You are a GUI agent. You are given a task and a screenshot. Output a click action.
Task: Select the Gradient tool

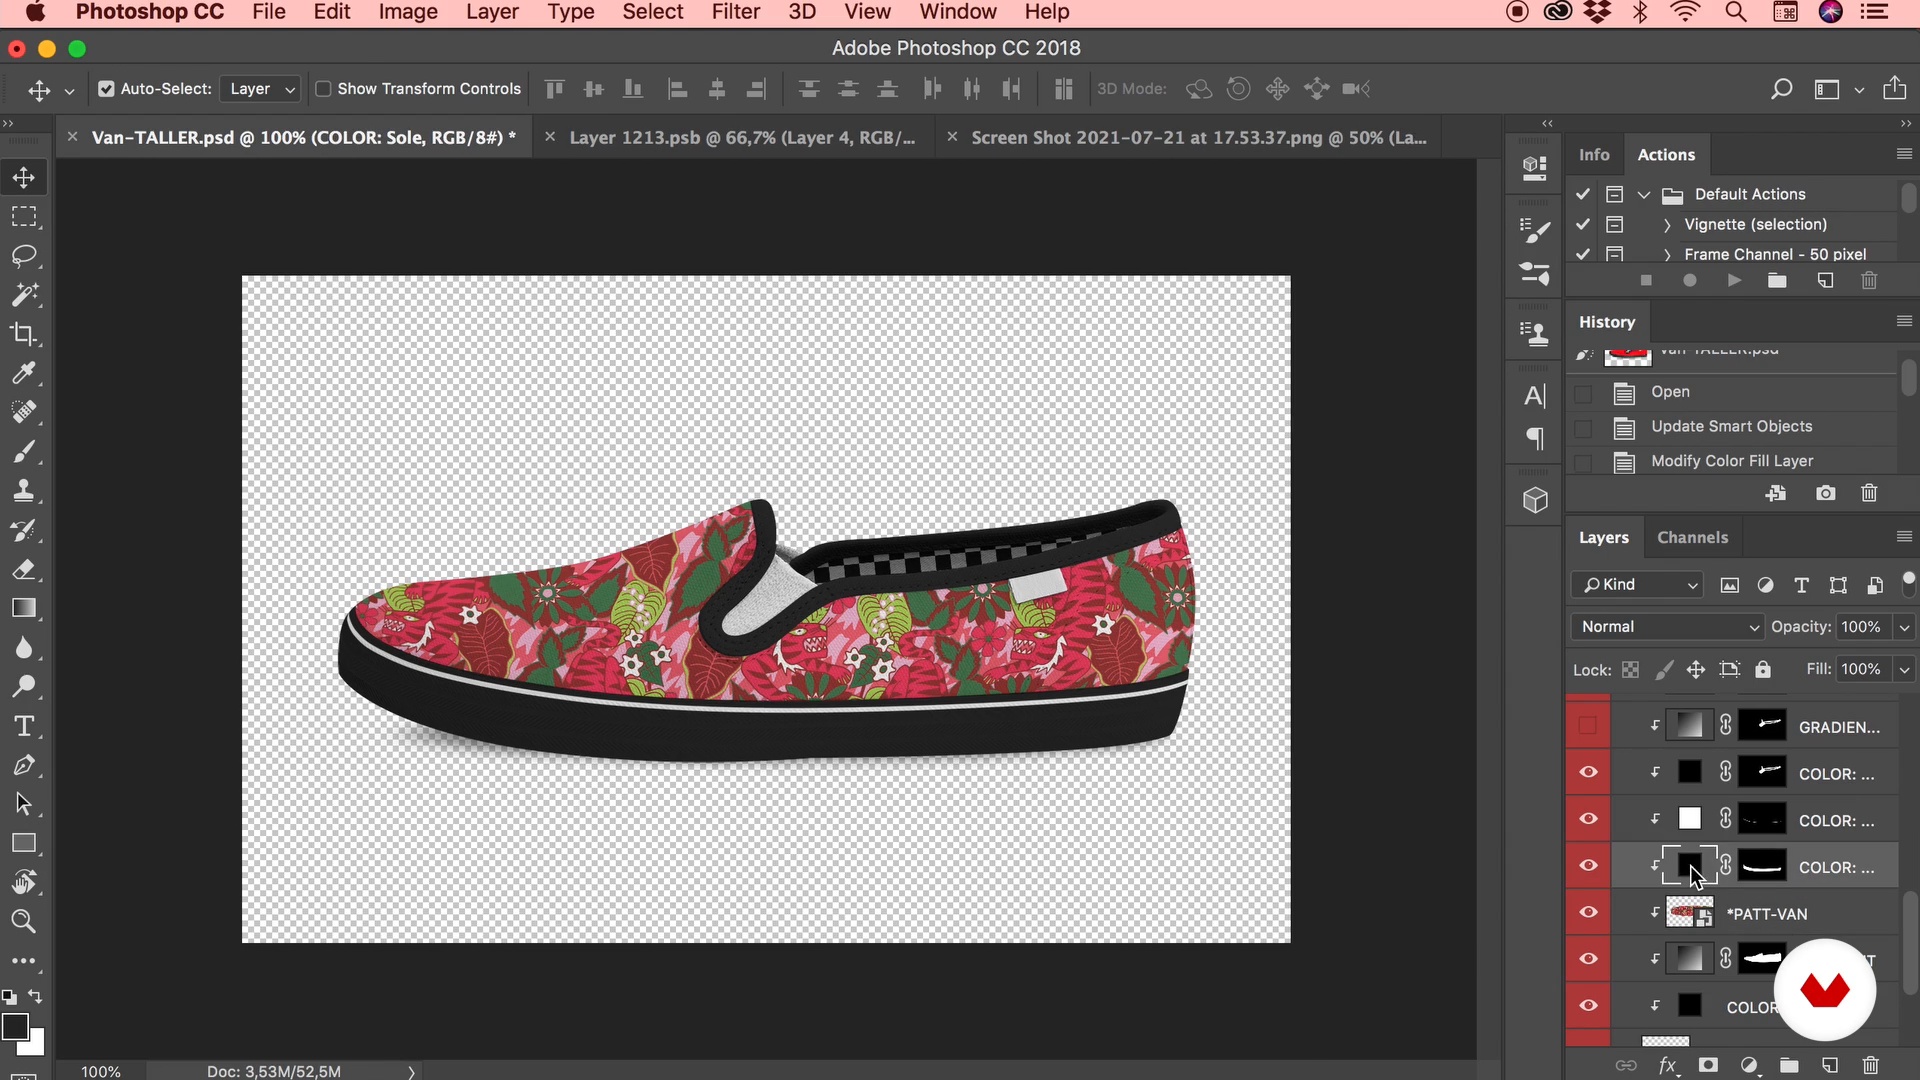coord(24,608)
